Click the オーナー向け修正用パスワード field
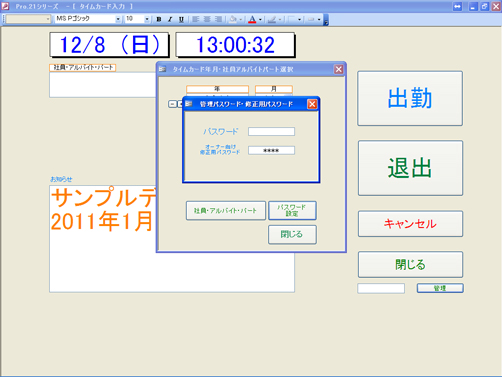This screenshot has height=377, width=502. click(x=271, y=150)
